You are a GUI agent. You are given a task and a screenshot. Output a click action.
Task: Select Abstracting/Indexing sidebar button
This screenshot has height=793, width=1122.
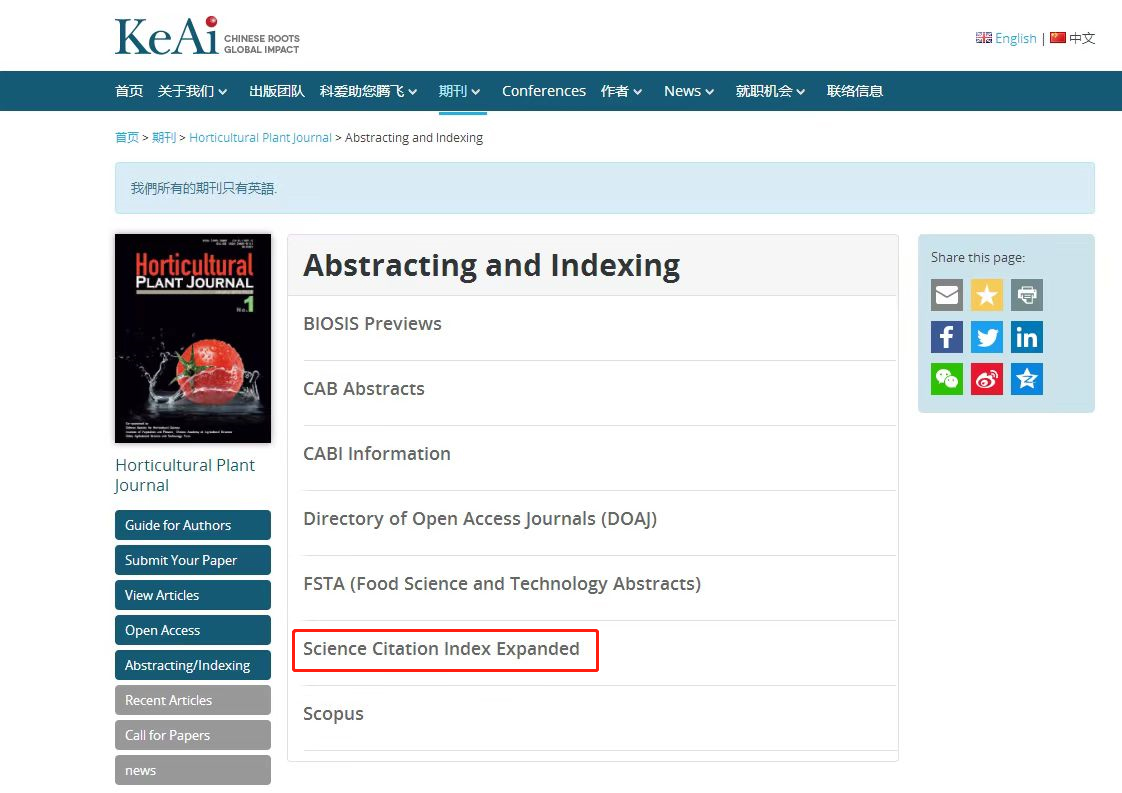click(x=193, y=666)
